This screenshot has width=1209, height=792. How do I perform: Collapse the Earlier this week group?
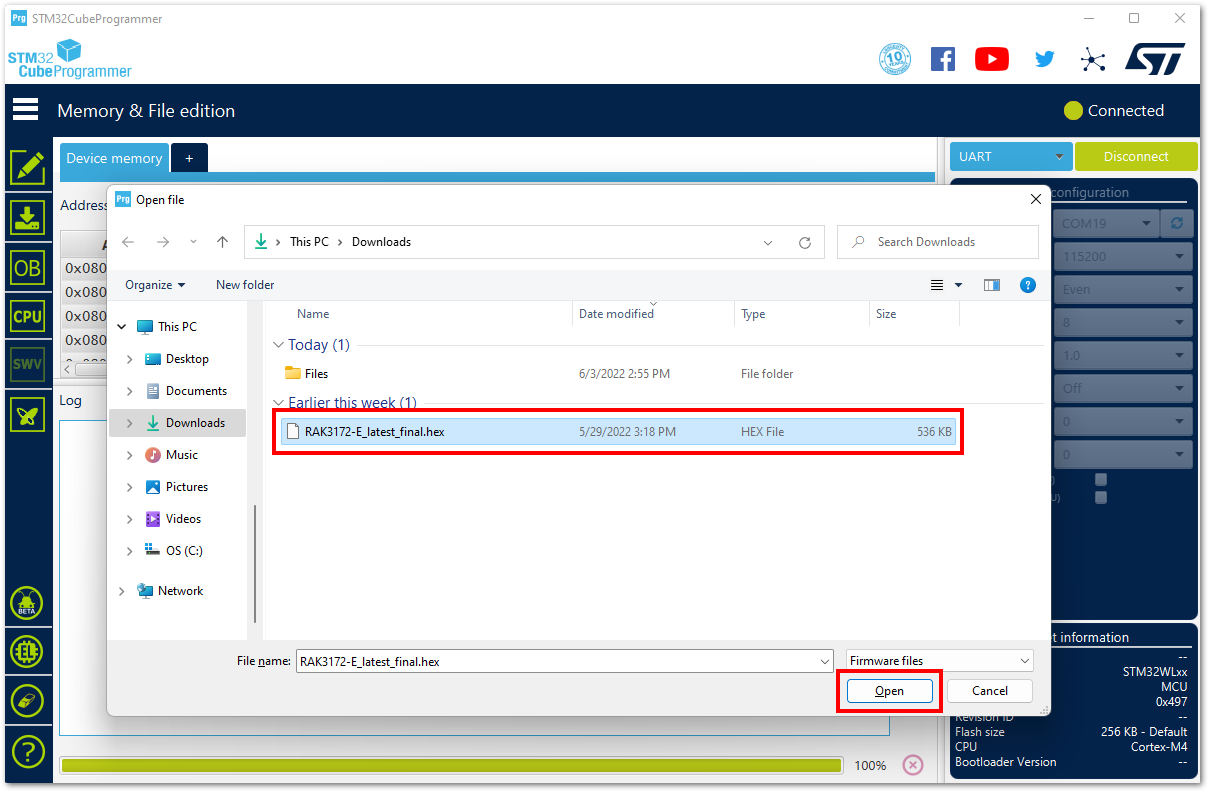pos(278,403)
